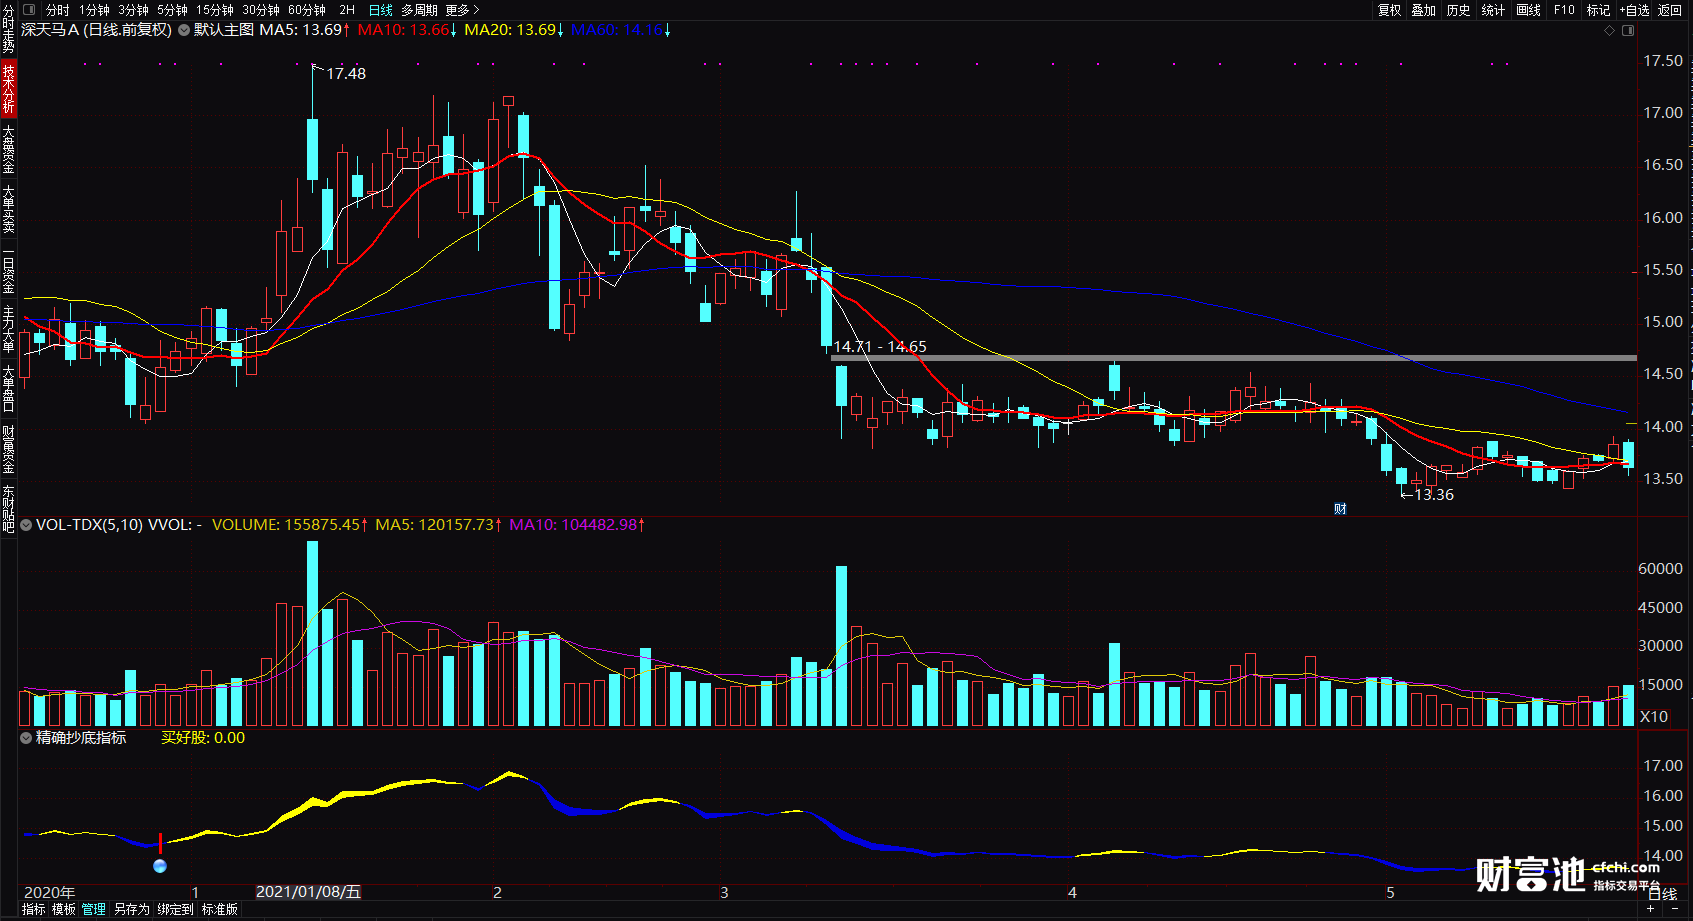The width and height of the screenshot is (1693, 921).
Task: Click the 2020年 timeline label
Action: (x=49, y=892)
